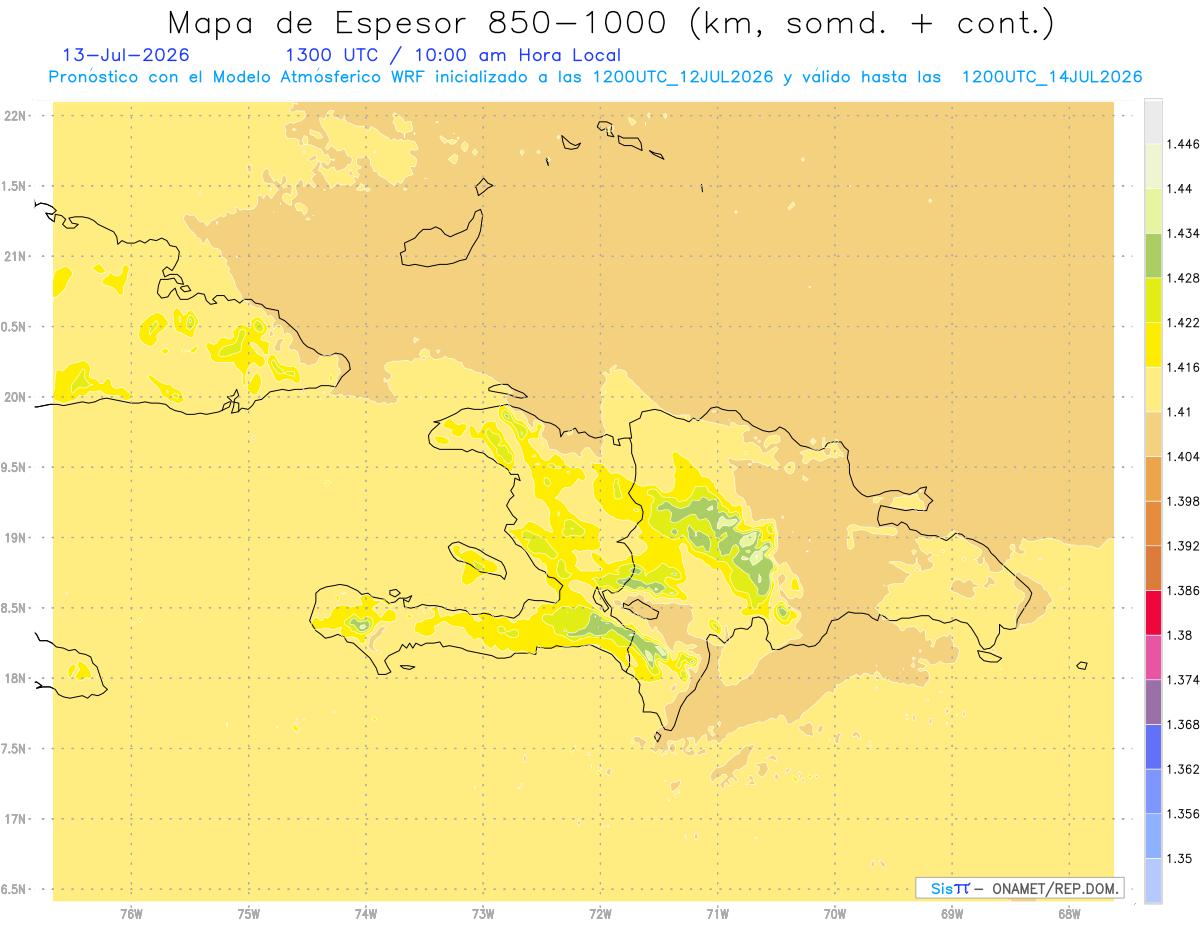The image size is (1200, 927).
Task: Pick the orange swatch between 1.398 and 1.404
Action: point(1153,478)
